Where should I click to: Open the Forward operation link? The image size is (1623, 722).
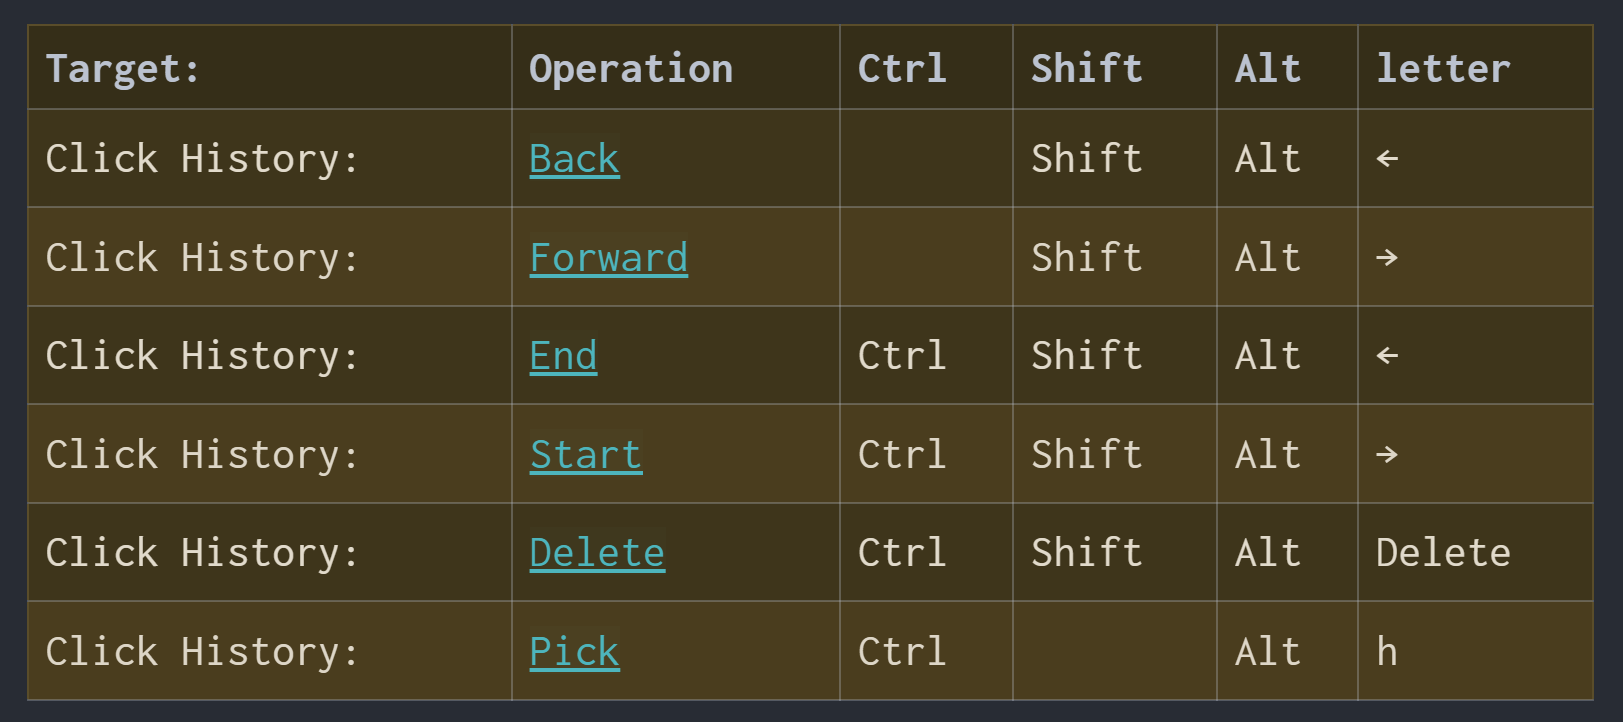point(608,258)
